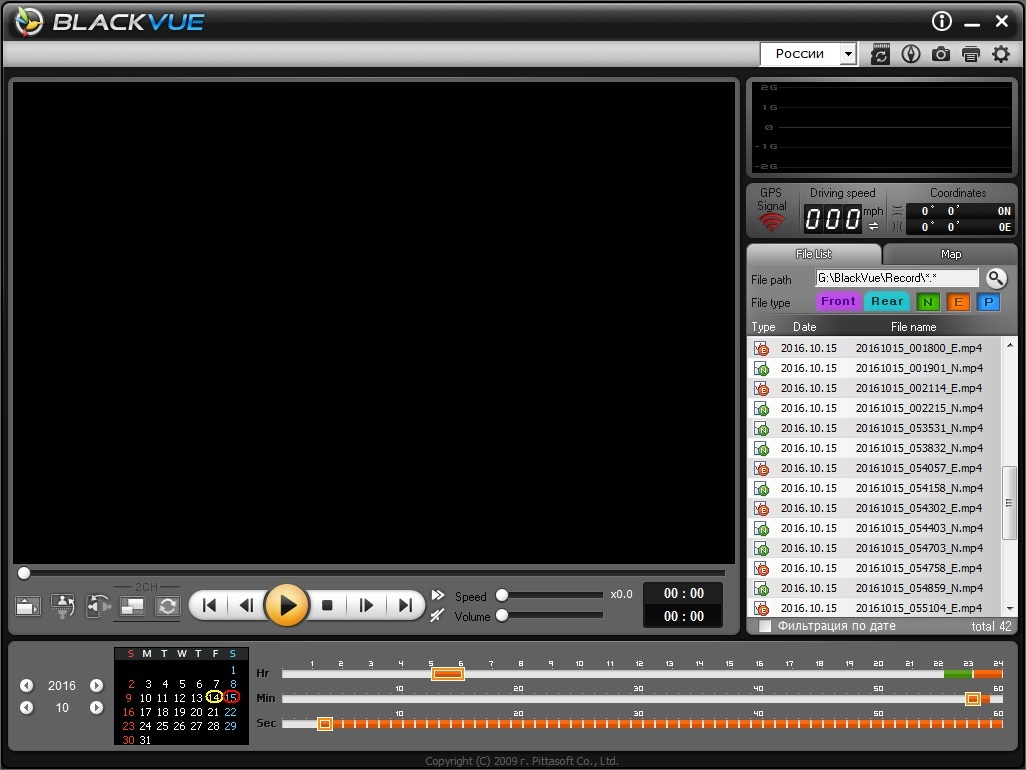Open the info about icon
This screenshot has width=1026, height=770.
click(x=942, y=22)
